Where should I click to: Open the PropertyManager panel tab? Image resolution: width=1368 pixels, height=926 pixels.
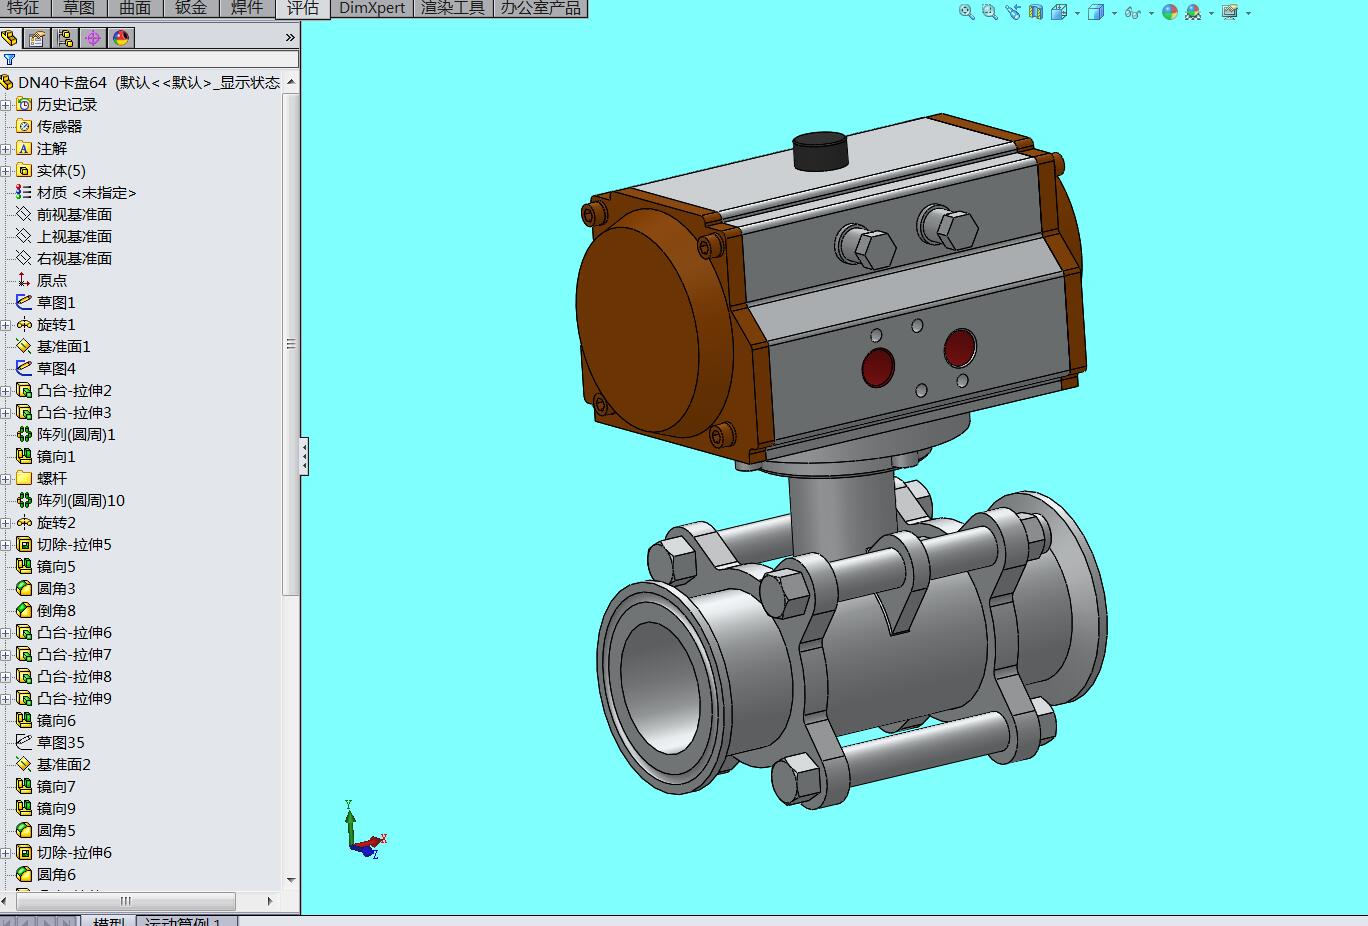(x=37, y=38)
